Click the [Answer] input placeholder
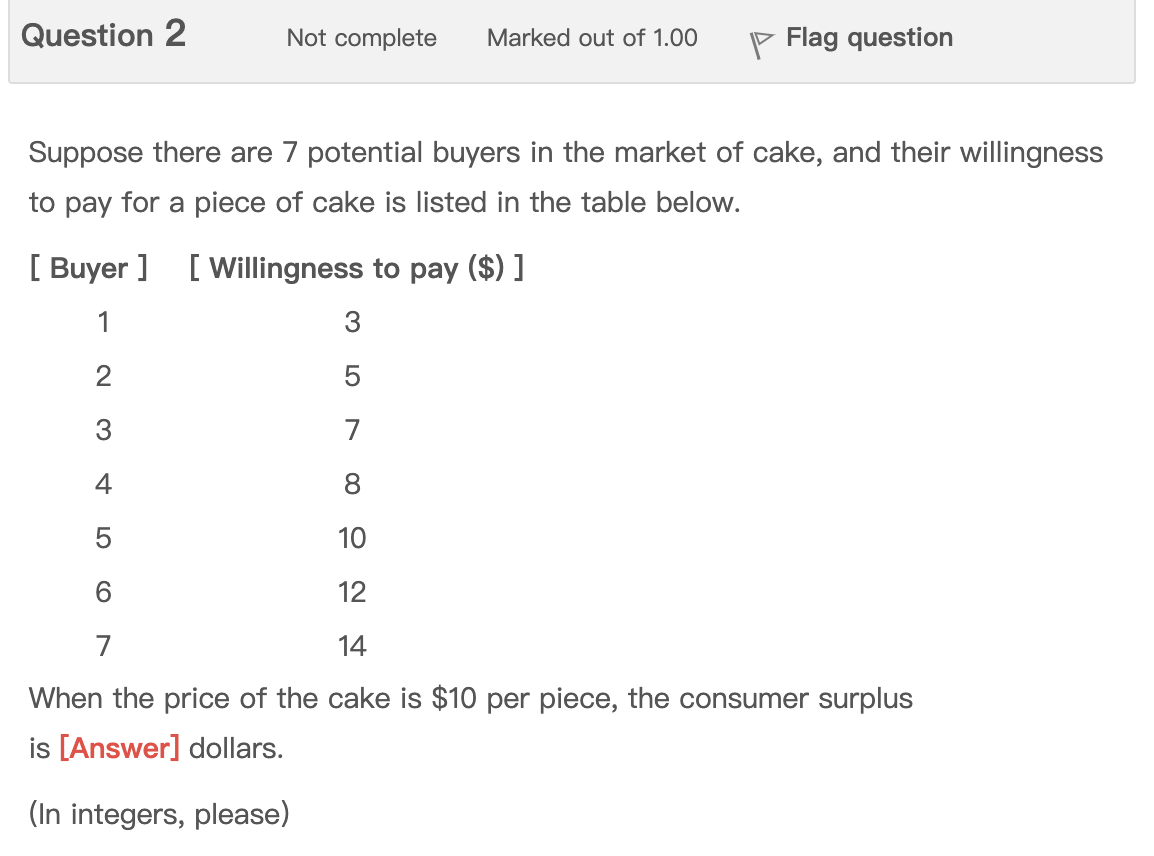 (x=118, y=747)
